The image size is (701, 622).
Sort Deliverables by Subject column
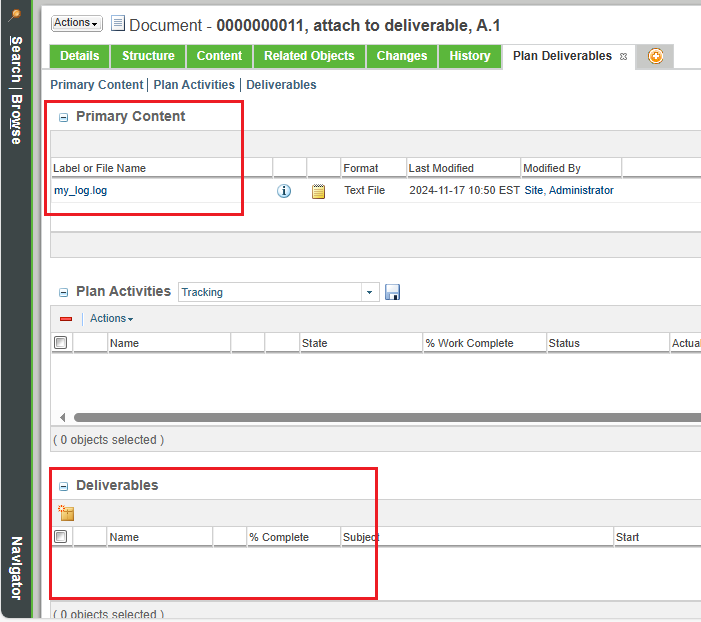point(477,537)
